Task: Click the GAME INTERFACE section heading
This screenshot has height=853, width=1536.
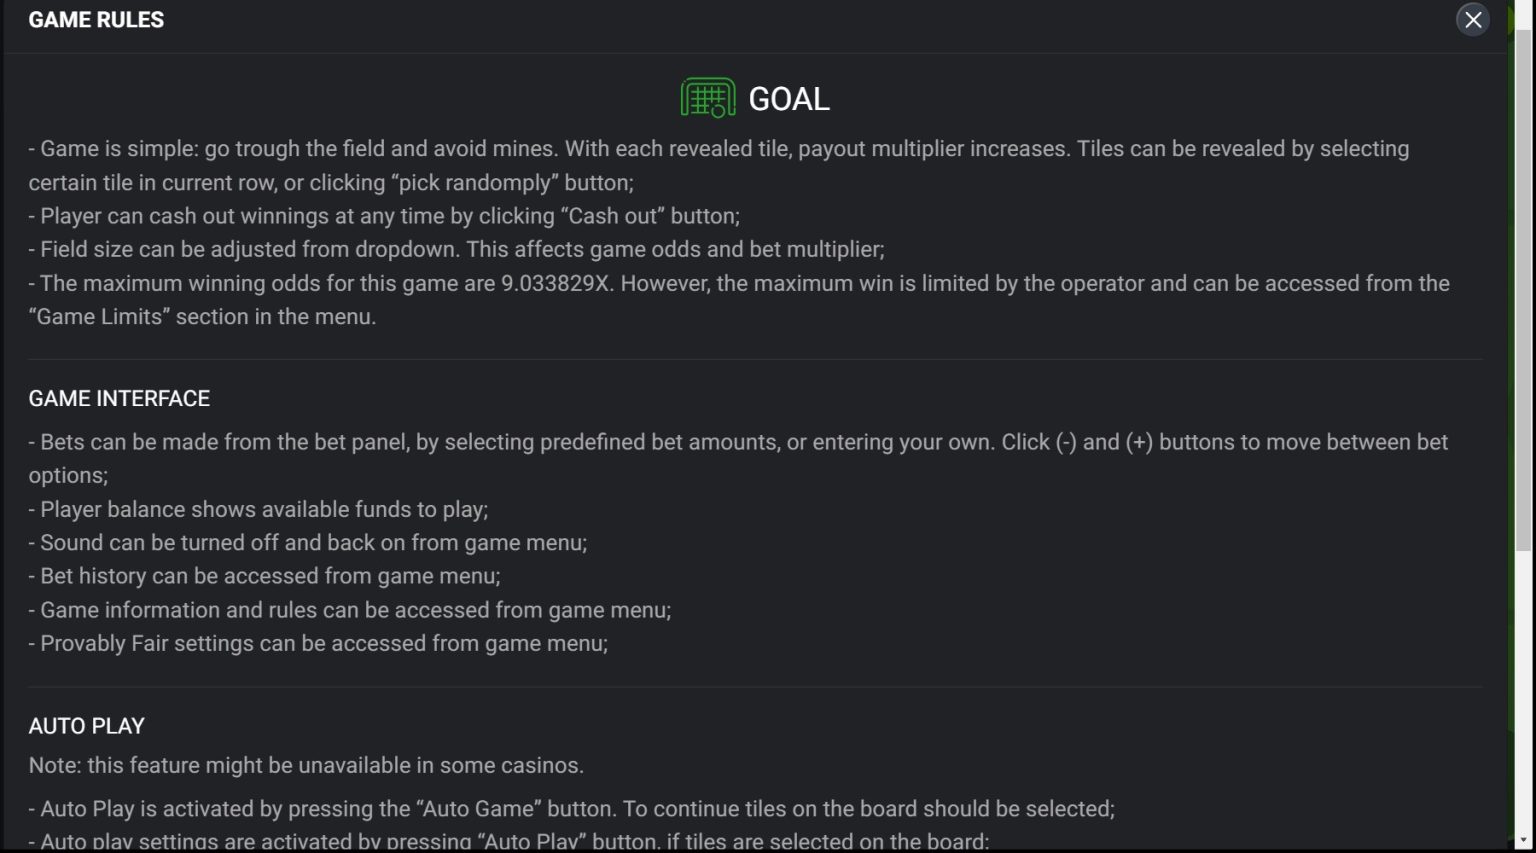Action: tap(119, 398)
